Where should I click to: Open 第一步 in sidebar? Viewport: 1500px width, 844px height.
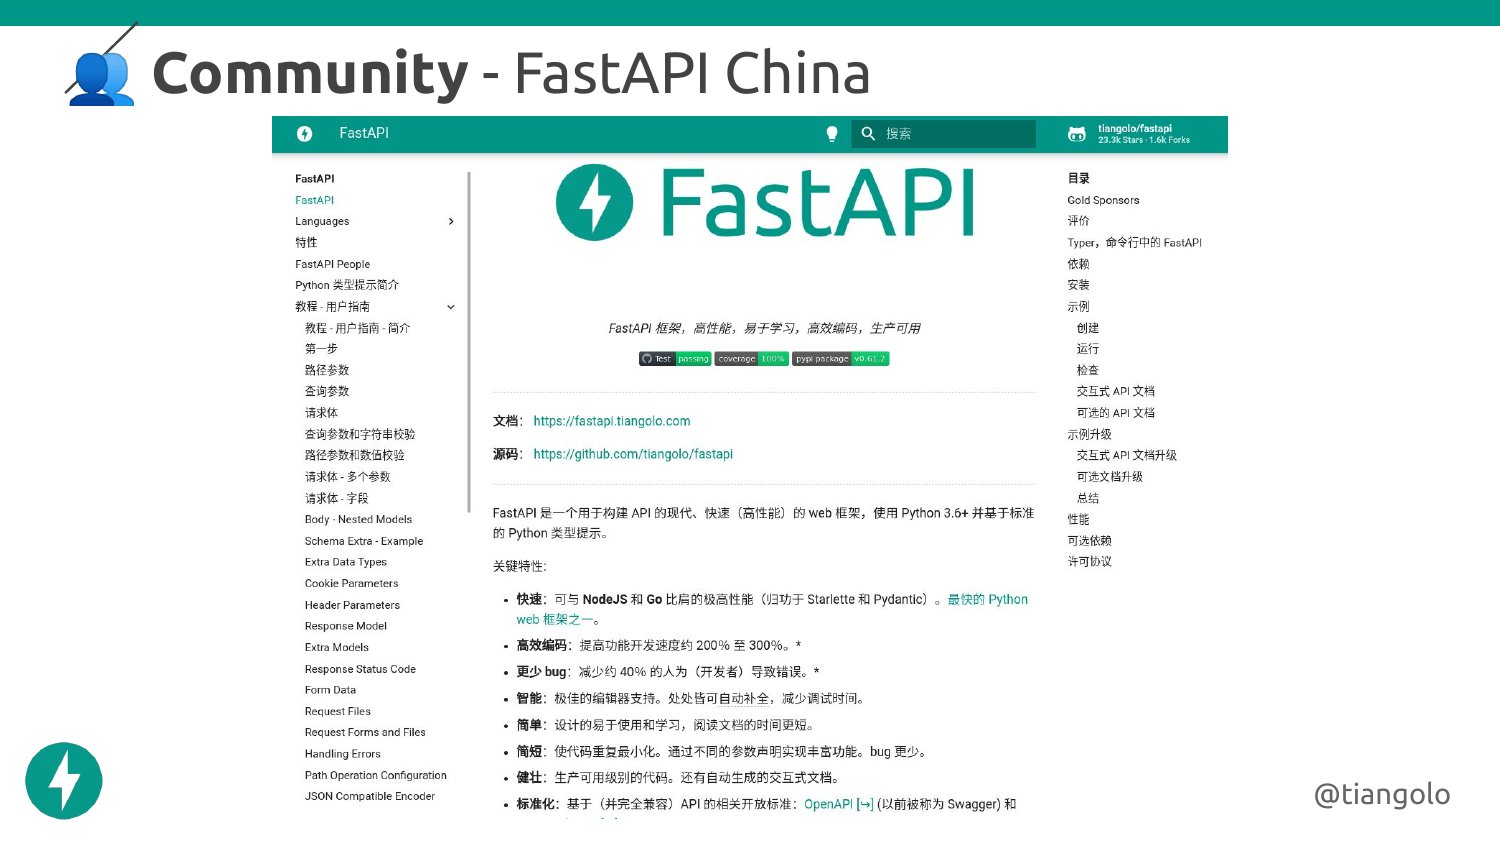(x=321, y=349)
